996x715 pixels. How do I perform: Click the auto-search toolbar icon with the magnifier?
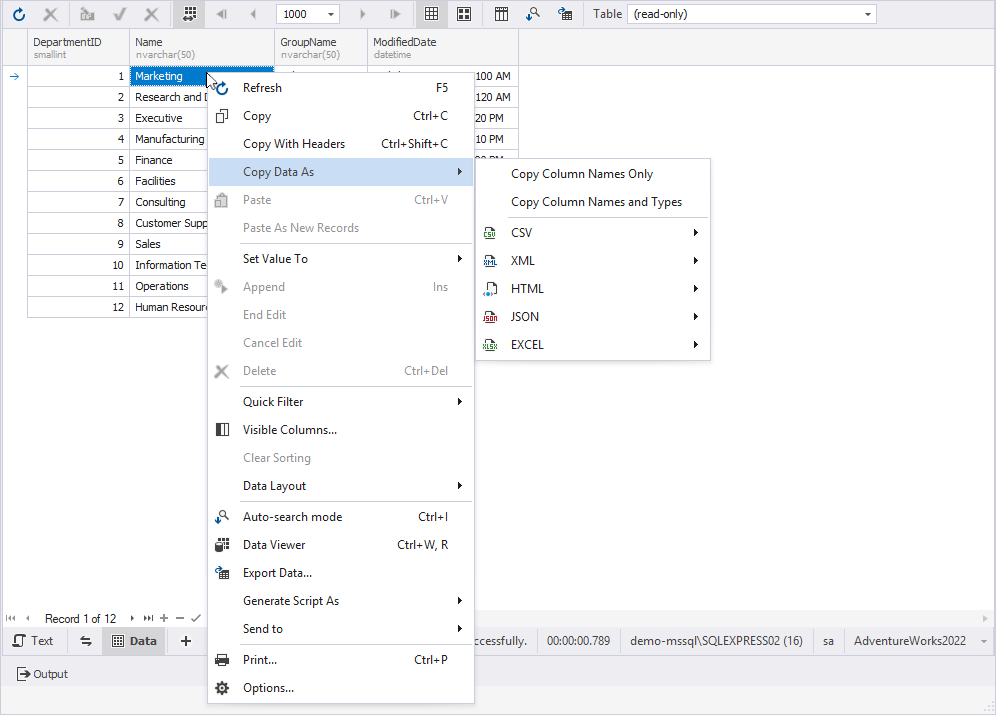(x=533, y=15)
